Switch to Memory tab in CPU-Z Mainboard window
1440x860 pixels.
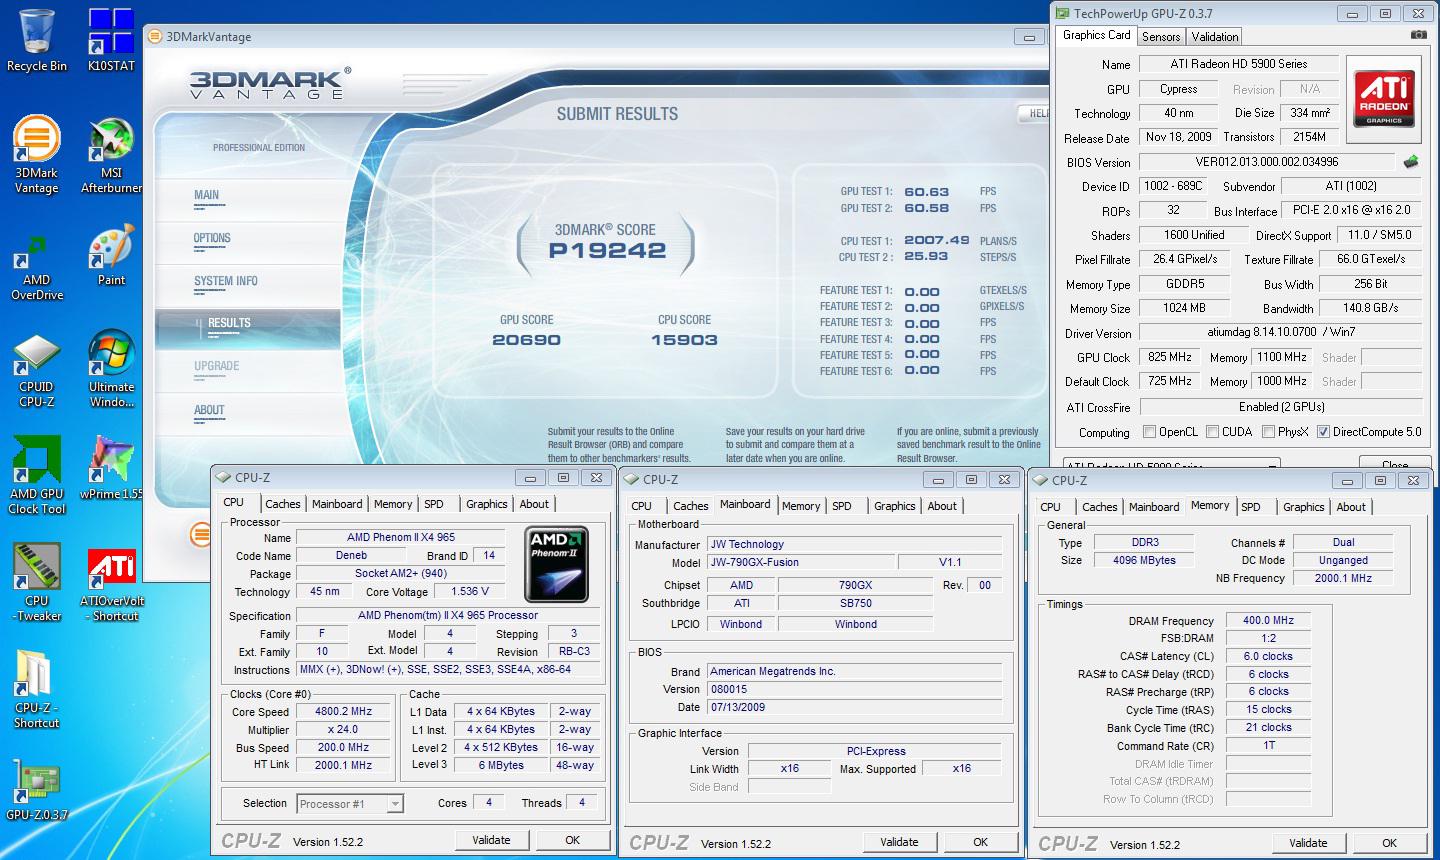(x=801, y=506)
